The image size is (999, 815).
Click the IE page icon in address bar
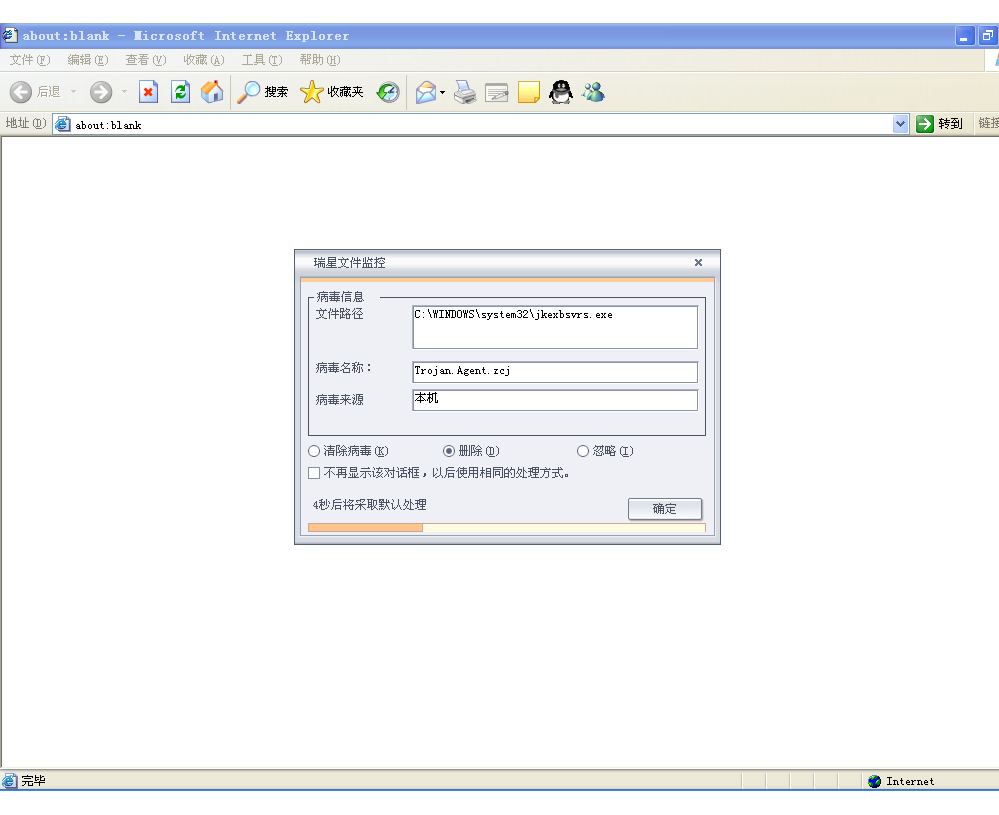click(62, 124)
